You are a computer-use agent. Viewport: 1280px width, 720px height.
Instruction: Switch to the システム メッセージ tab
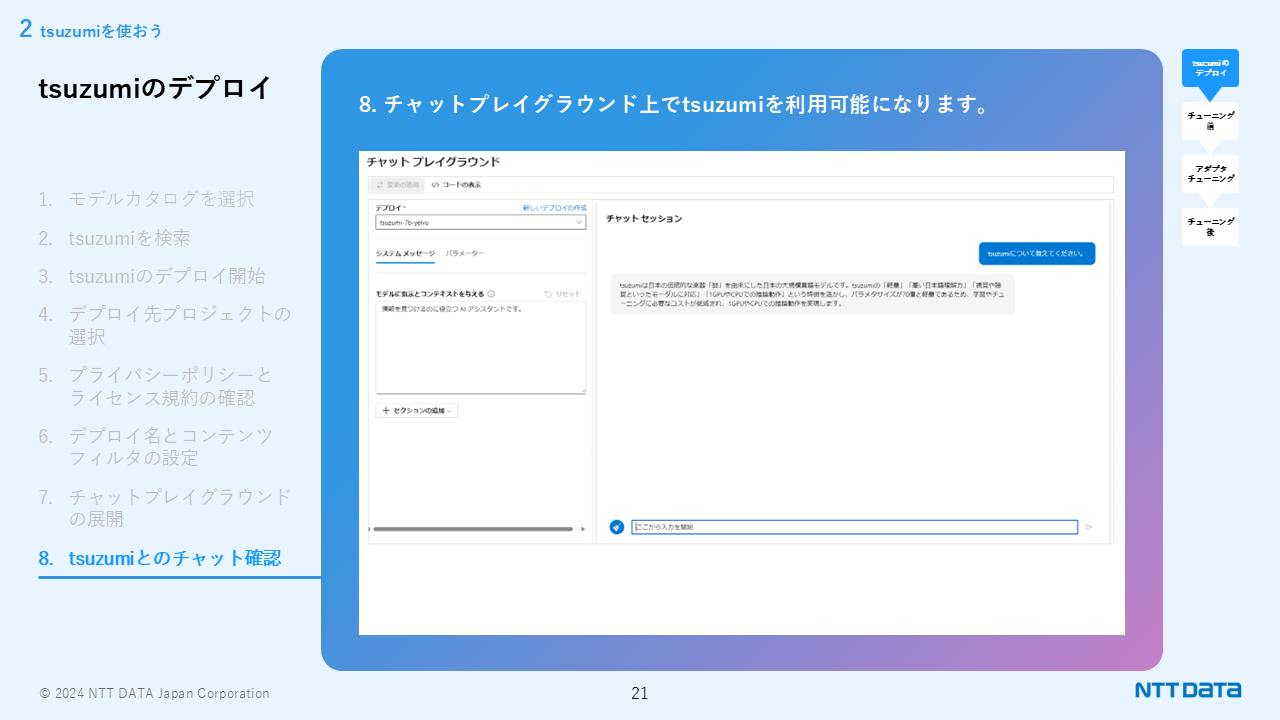[x=405, y=254]
